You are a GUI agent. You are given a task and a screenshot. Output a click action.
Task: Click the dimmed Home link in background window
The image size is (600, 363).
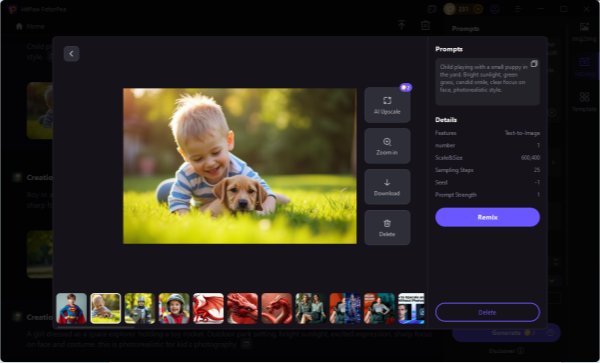[31, 26]
